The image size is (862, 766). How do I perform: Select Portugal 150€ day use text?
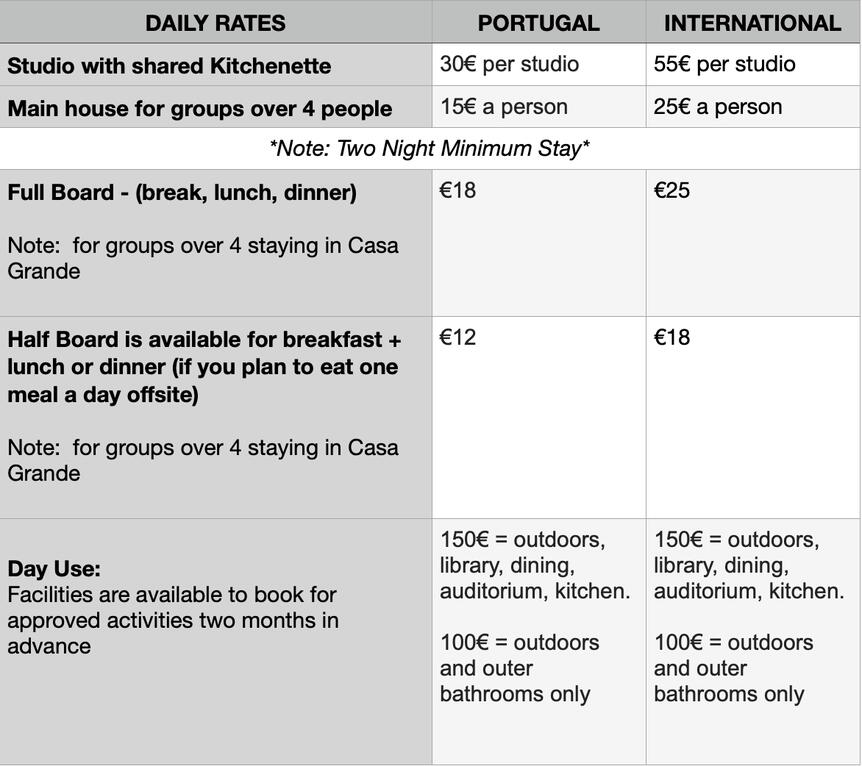pyautogui.click(x=534, y=565)
